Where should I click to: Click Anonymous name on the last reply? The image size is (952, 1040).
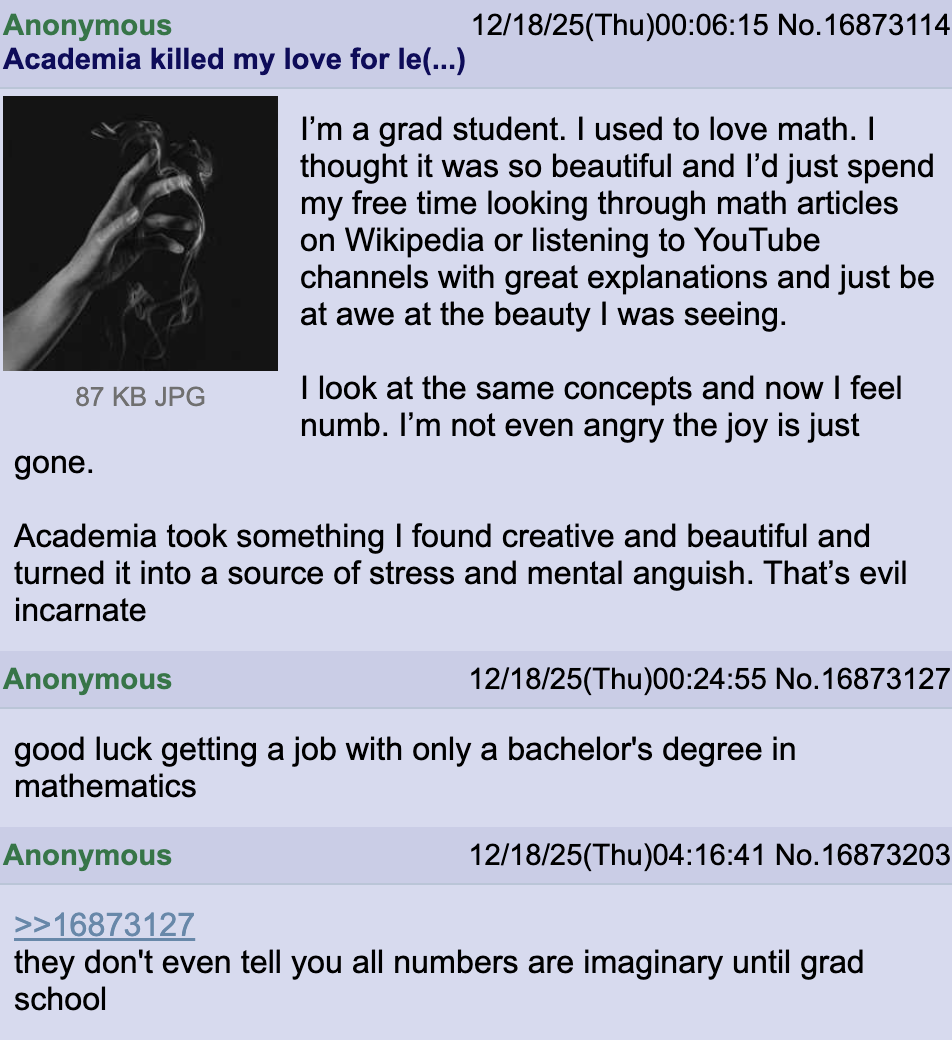coord(87,855)
